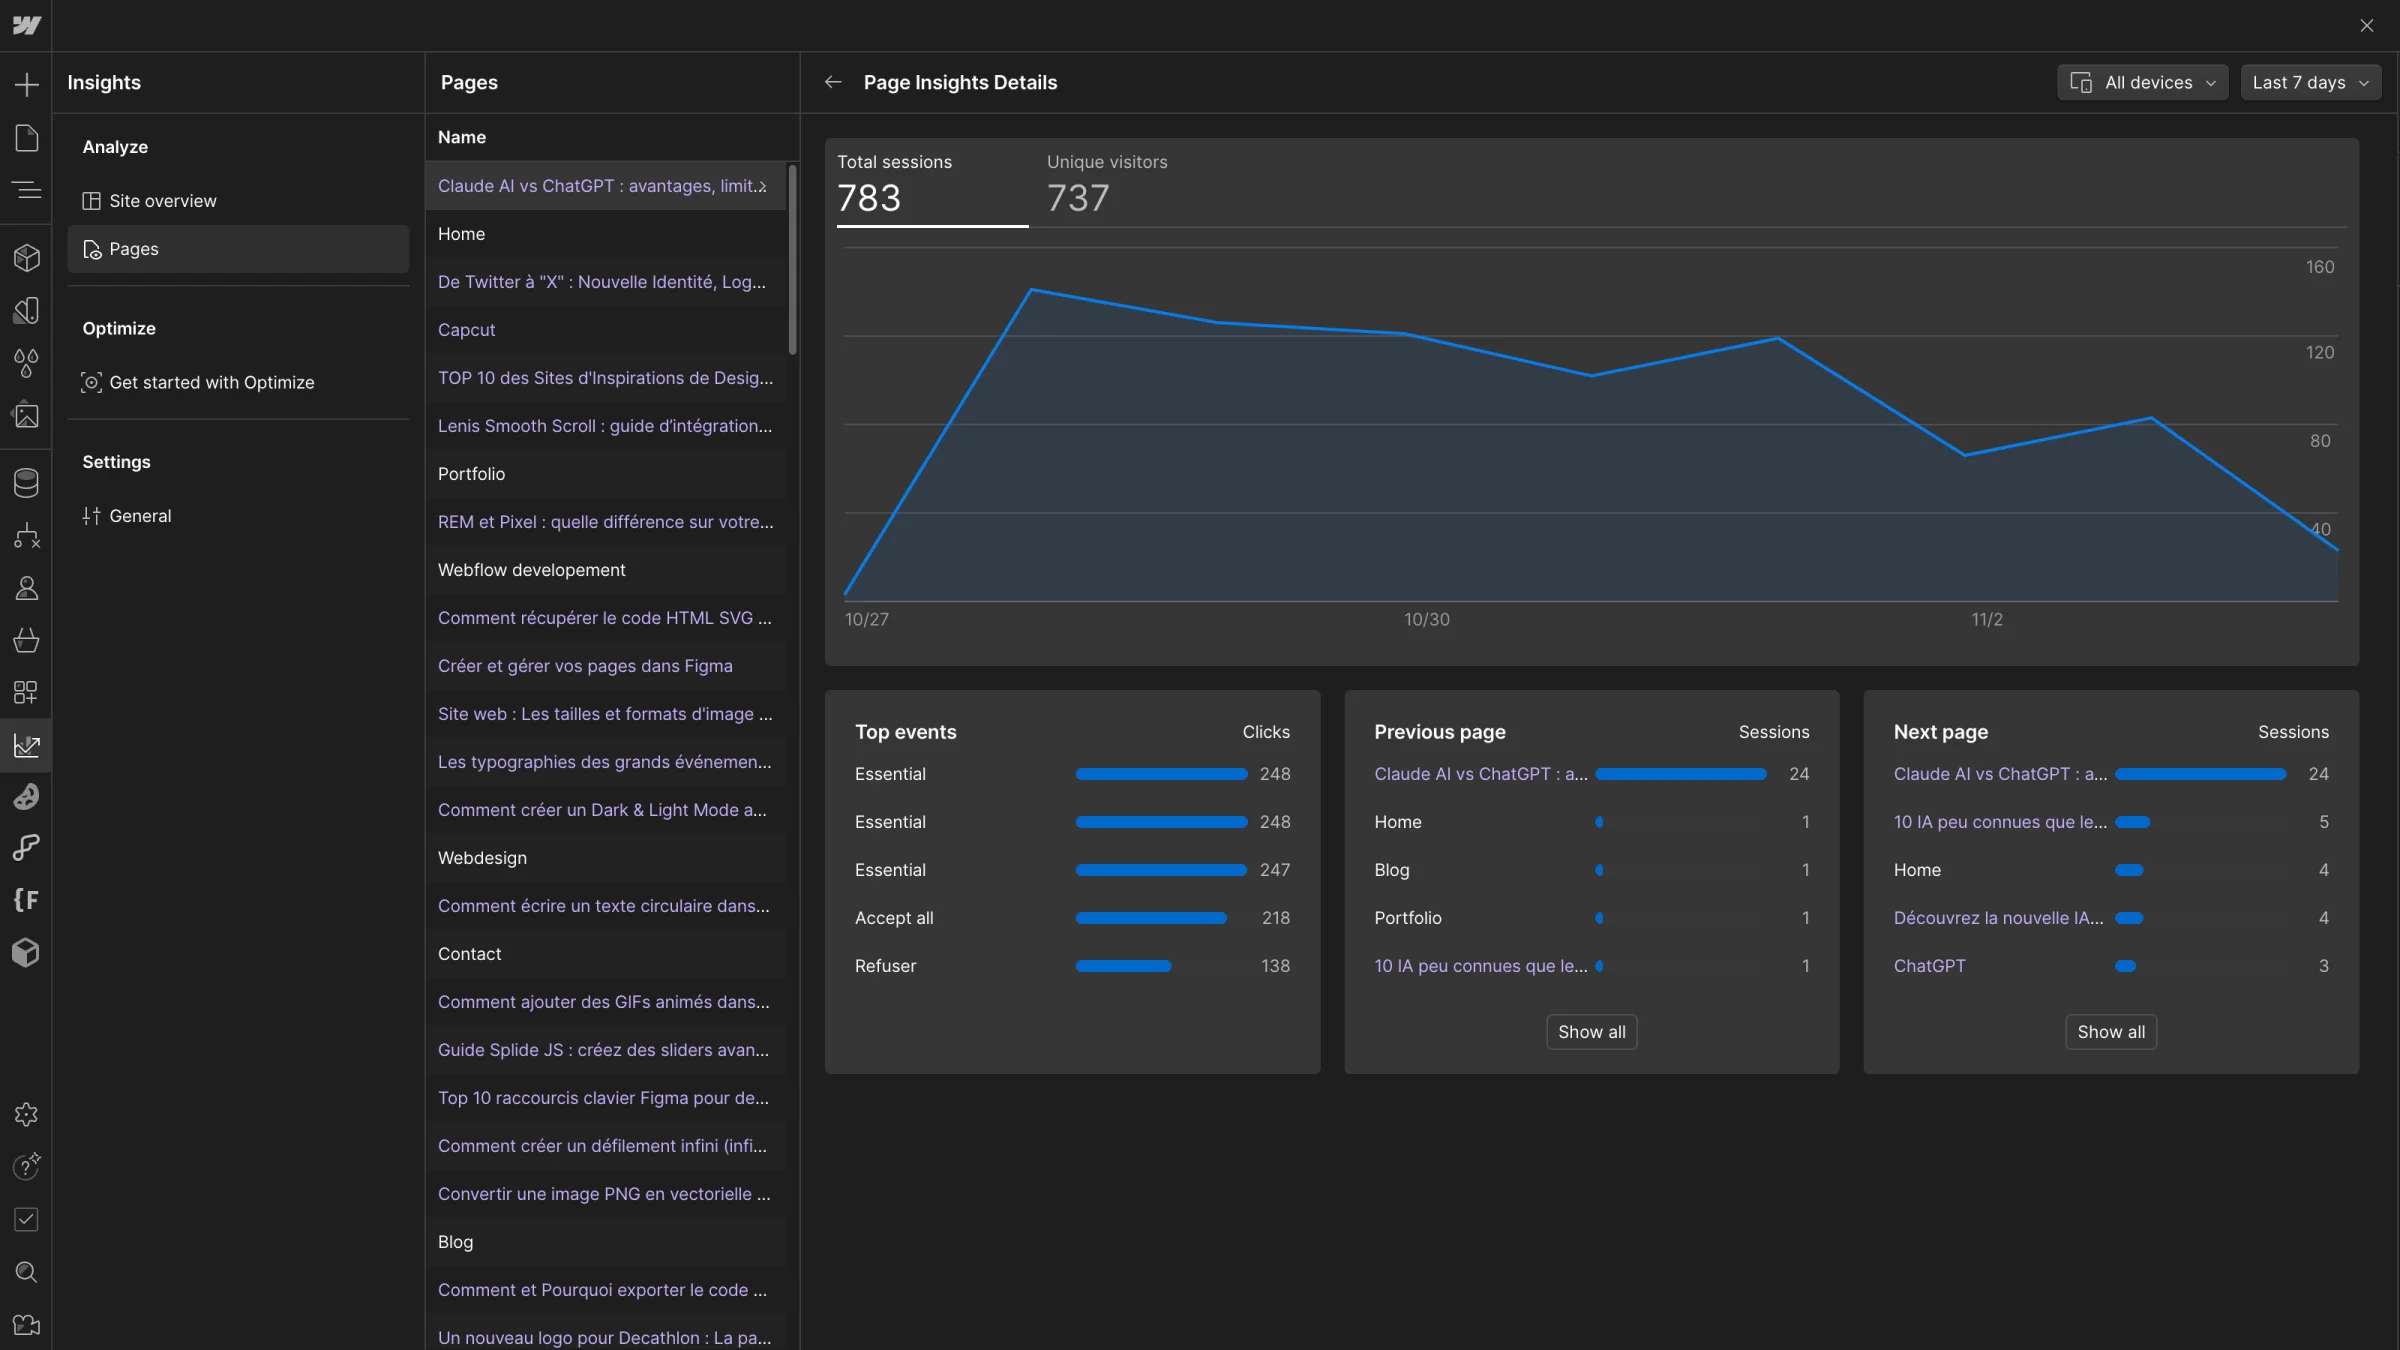Launch the solid cube app icon

(x=26, y=952)
